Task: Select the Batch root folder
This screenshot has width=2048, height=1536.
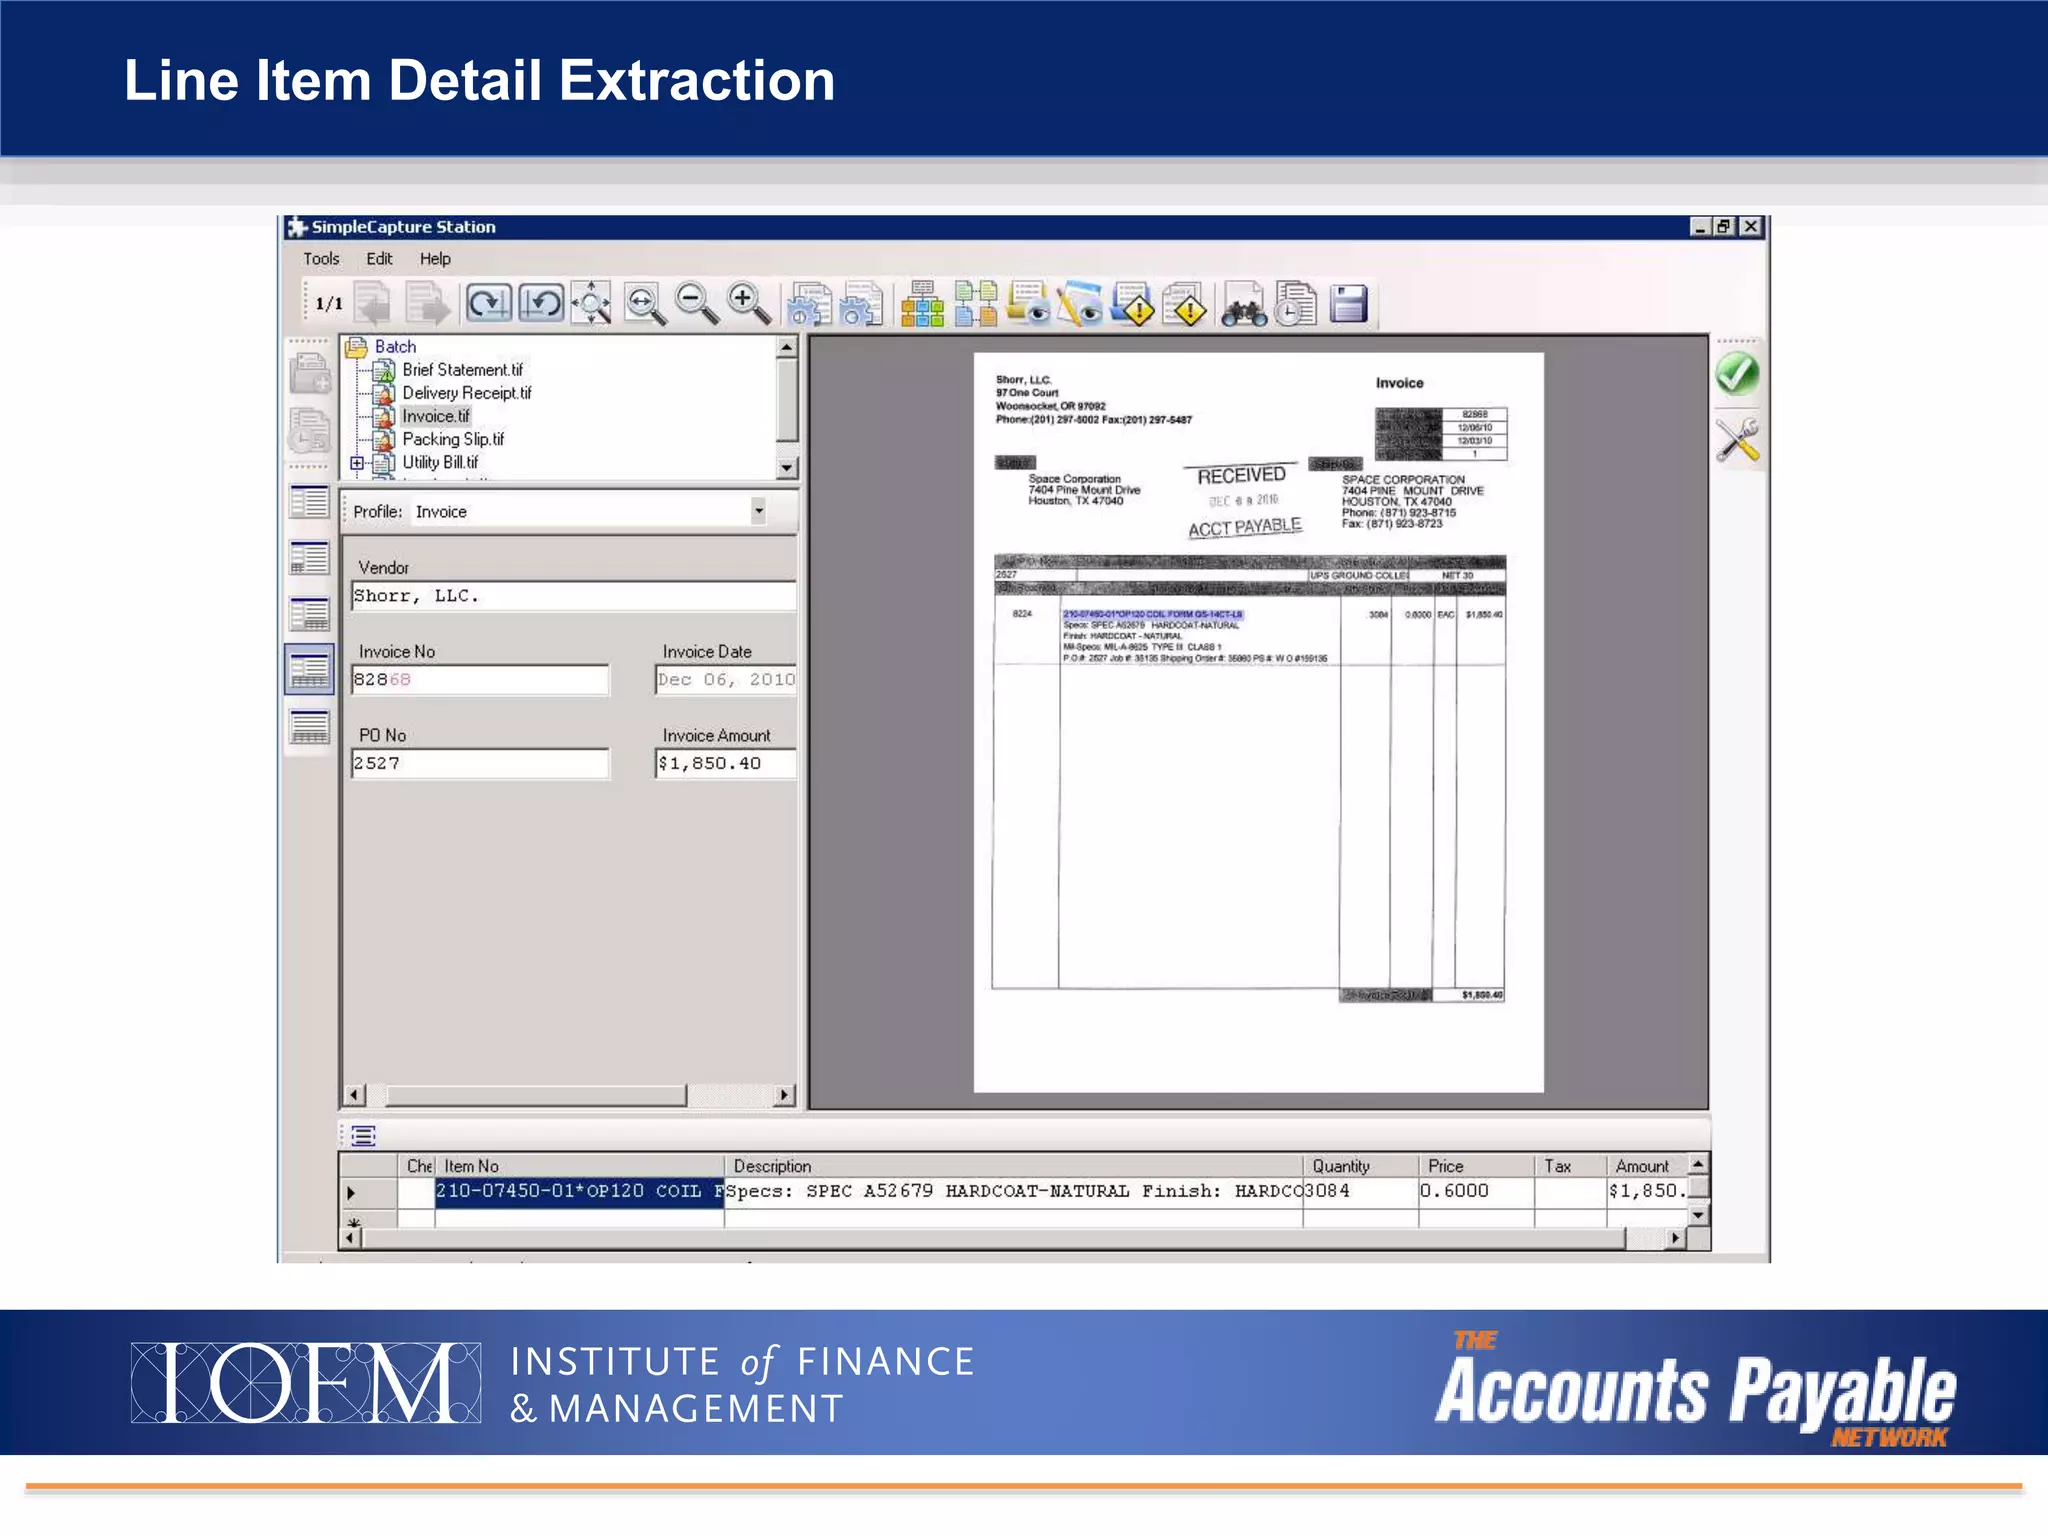Action: click(395, 347)
